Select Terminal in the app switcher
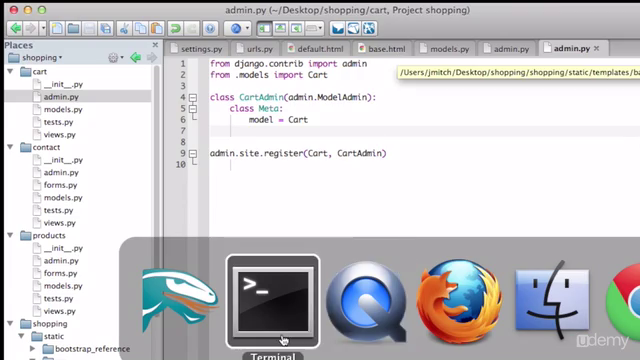The height and width of the screenshot is (360, 640). pos(273,301)
